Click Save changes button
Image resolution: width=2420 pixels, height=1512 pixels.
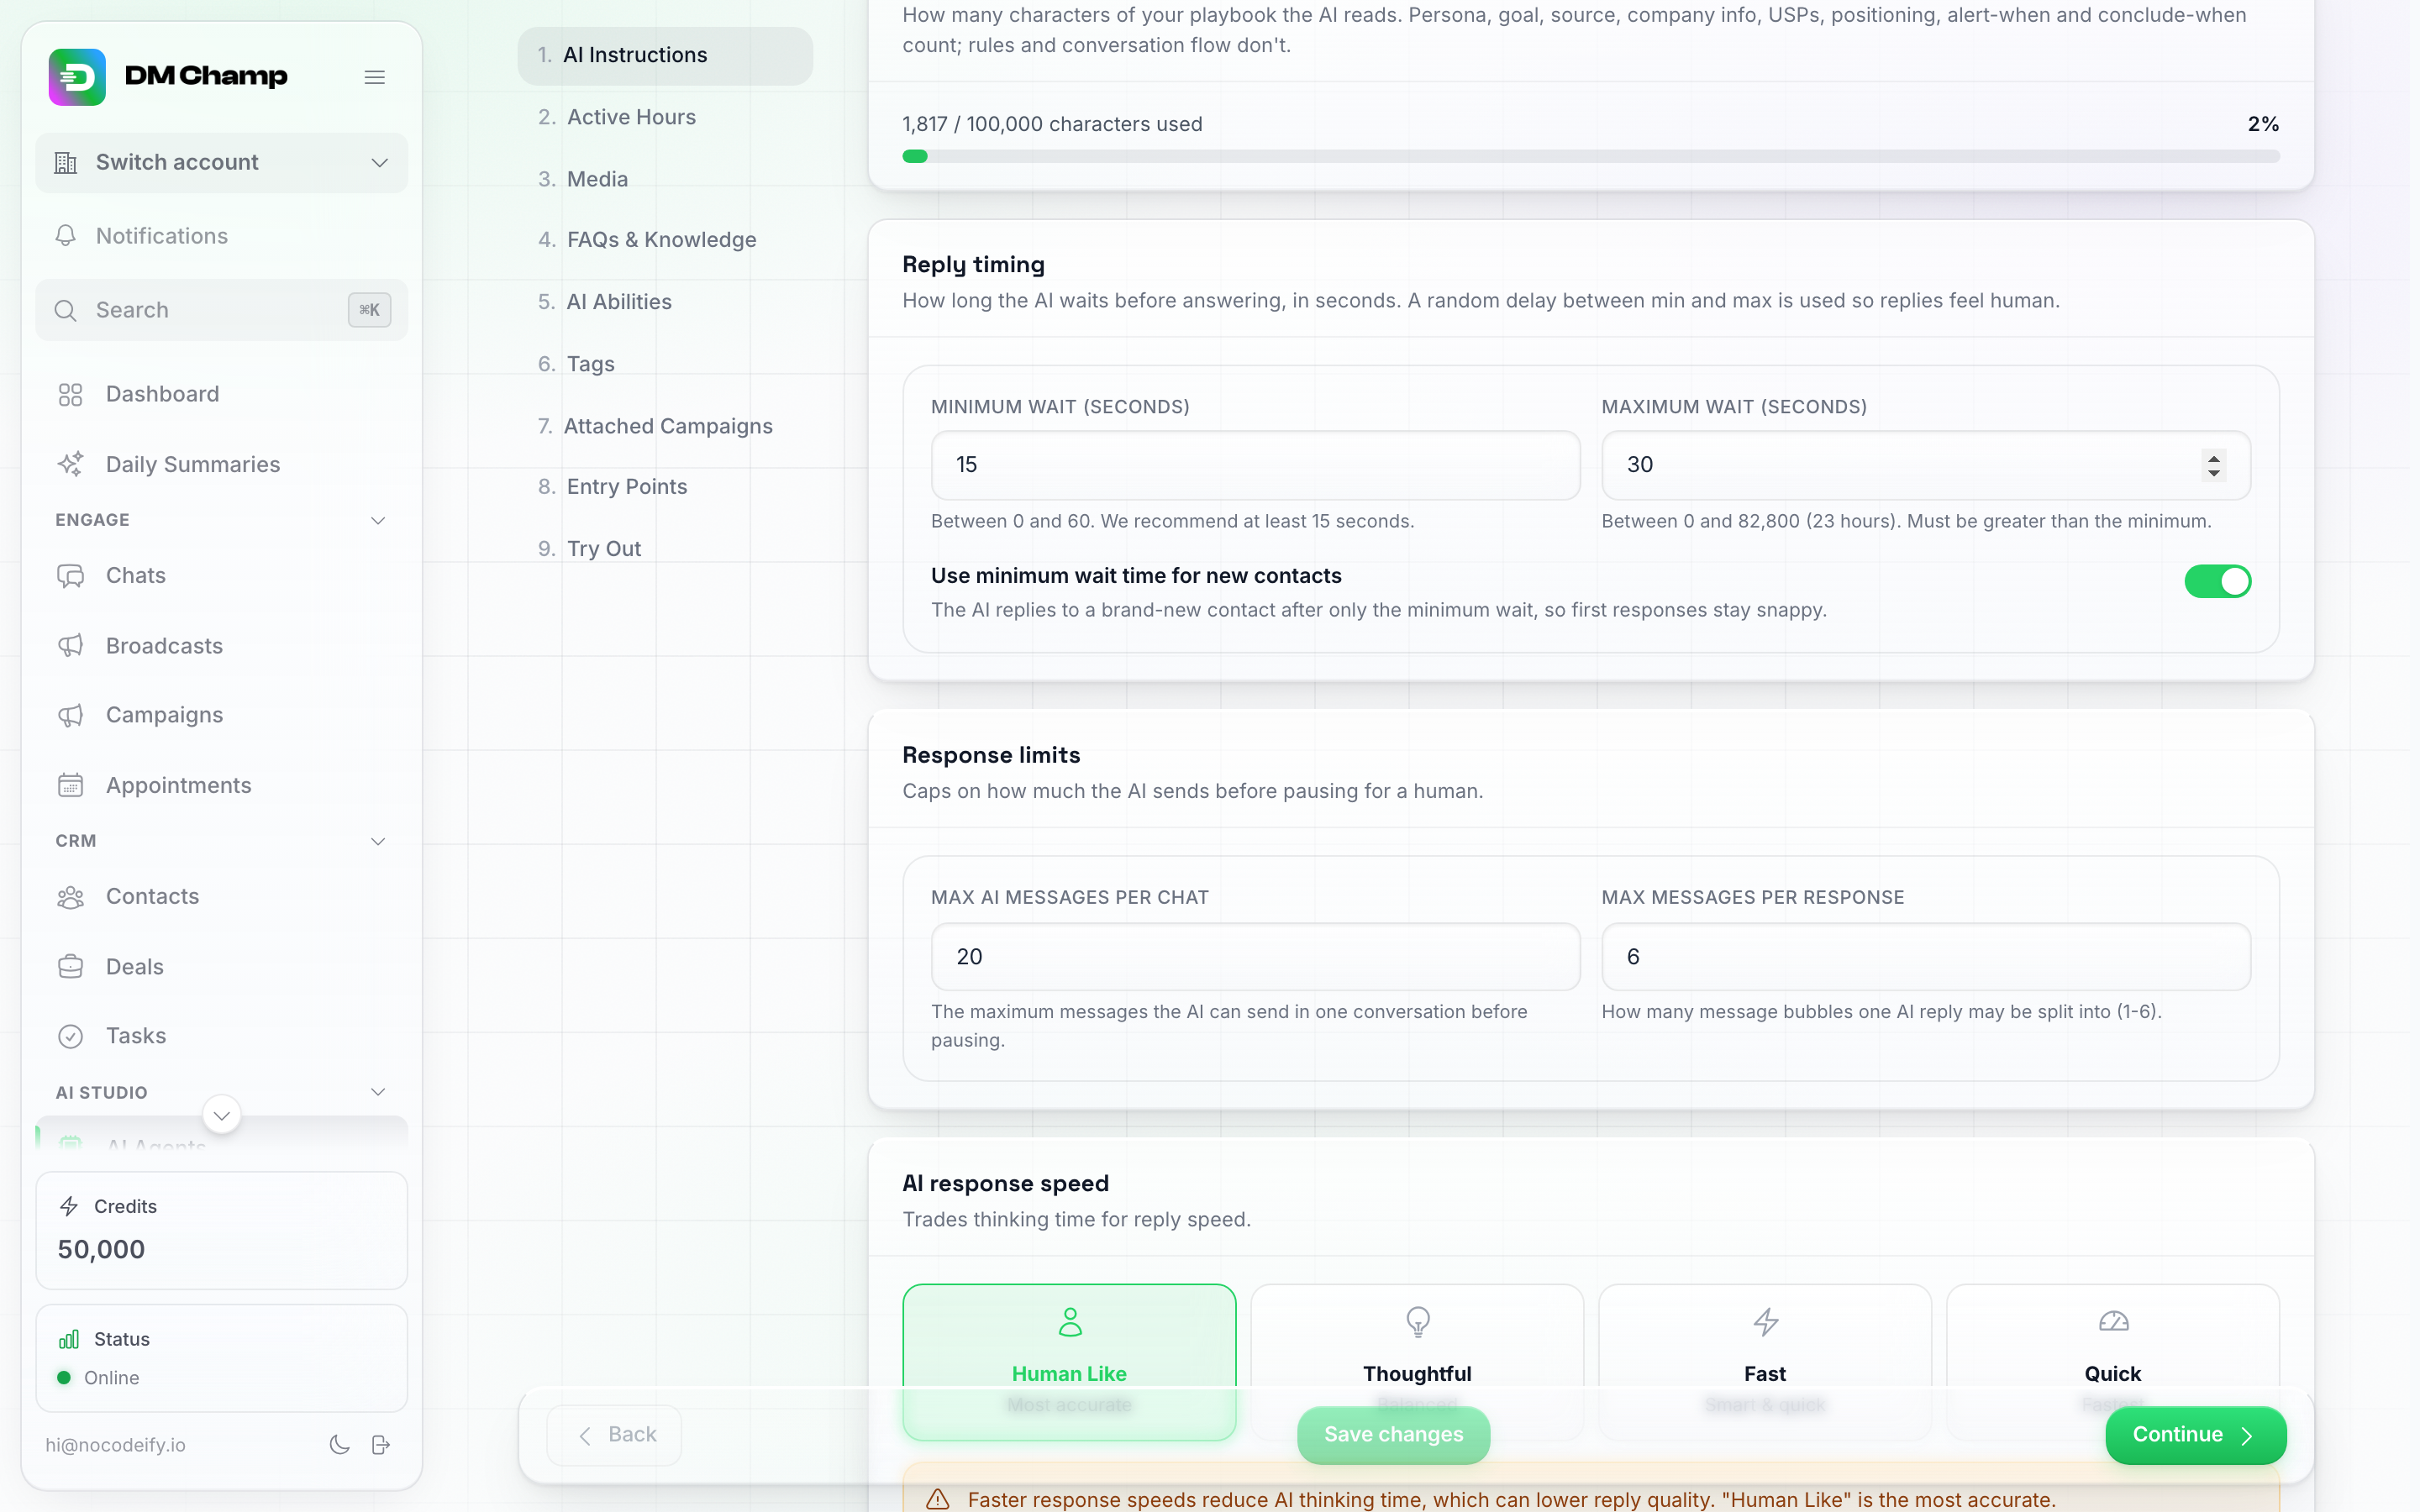[1393, 1435]
